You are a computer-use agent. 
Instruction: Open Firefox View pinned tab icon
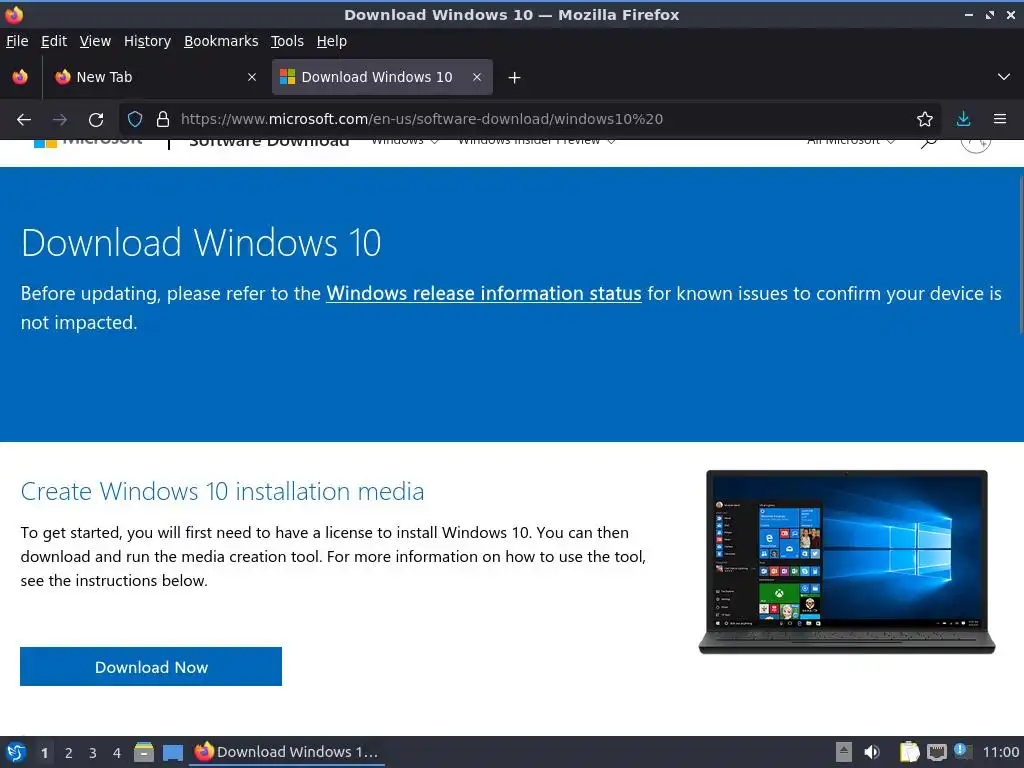20,77
